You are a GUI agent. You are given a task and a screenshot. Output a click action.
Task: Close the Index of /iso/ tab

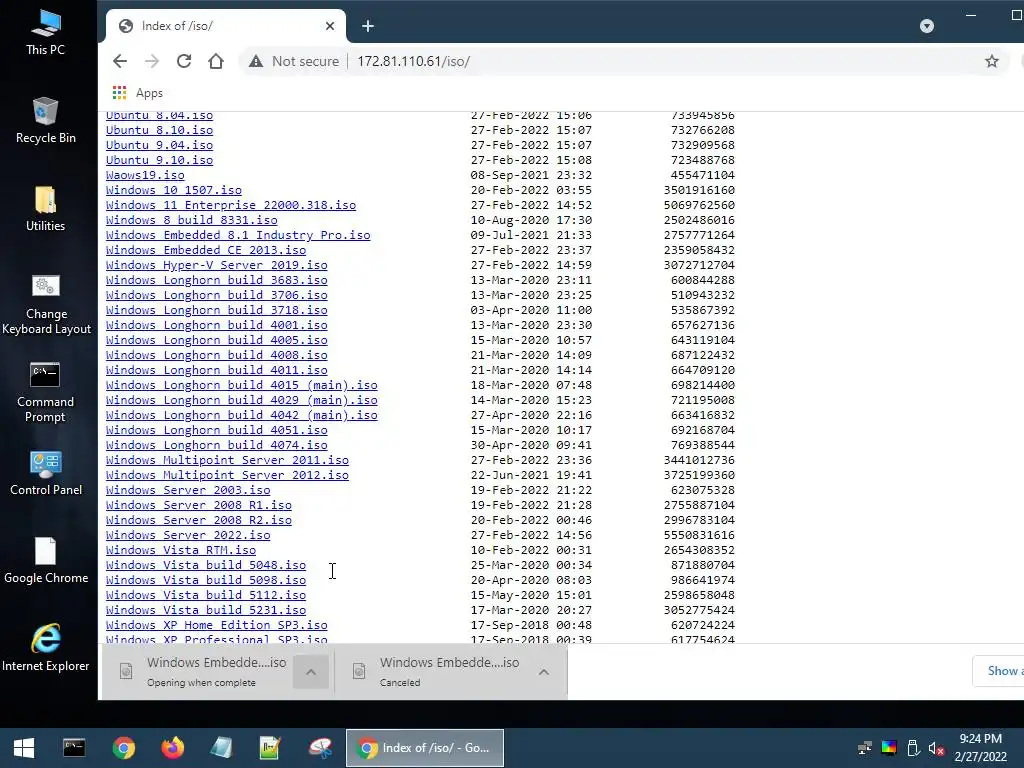coord(330,26)
